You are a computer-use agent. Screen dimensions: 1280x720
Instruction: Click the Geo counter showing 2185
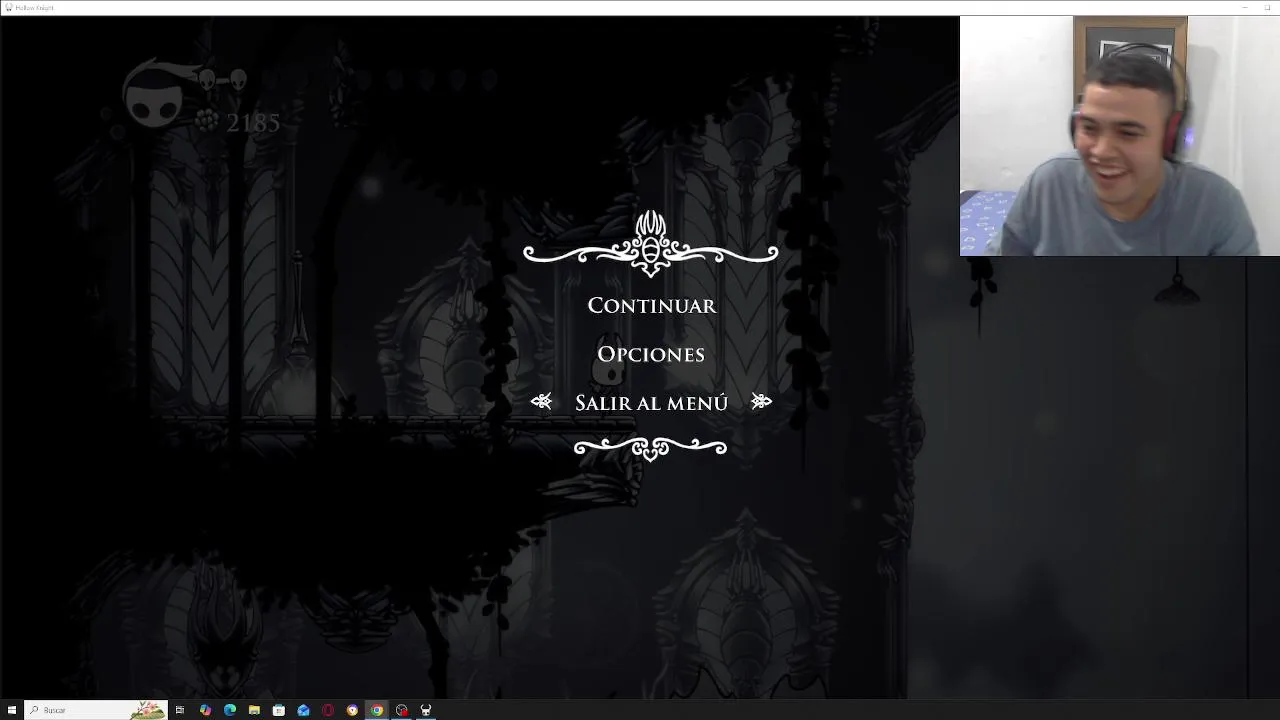253,123
